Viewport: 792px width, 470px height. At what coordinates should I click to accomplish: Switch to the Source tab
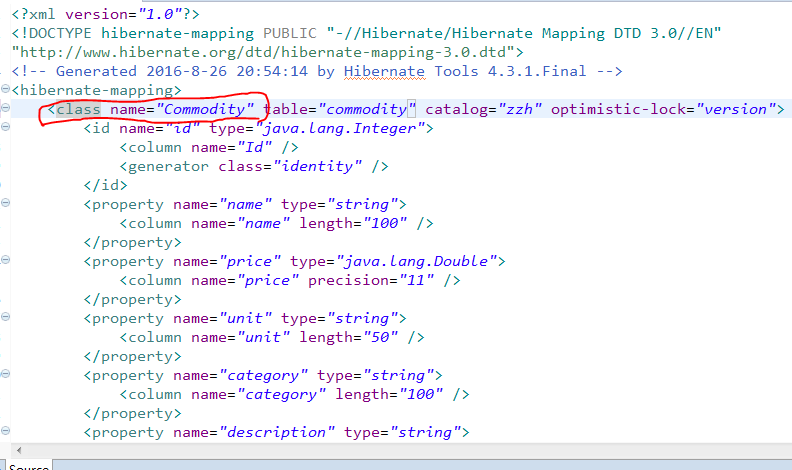(x=28, y=466)
